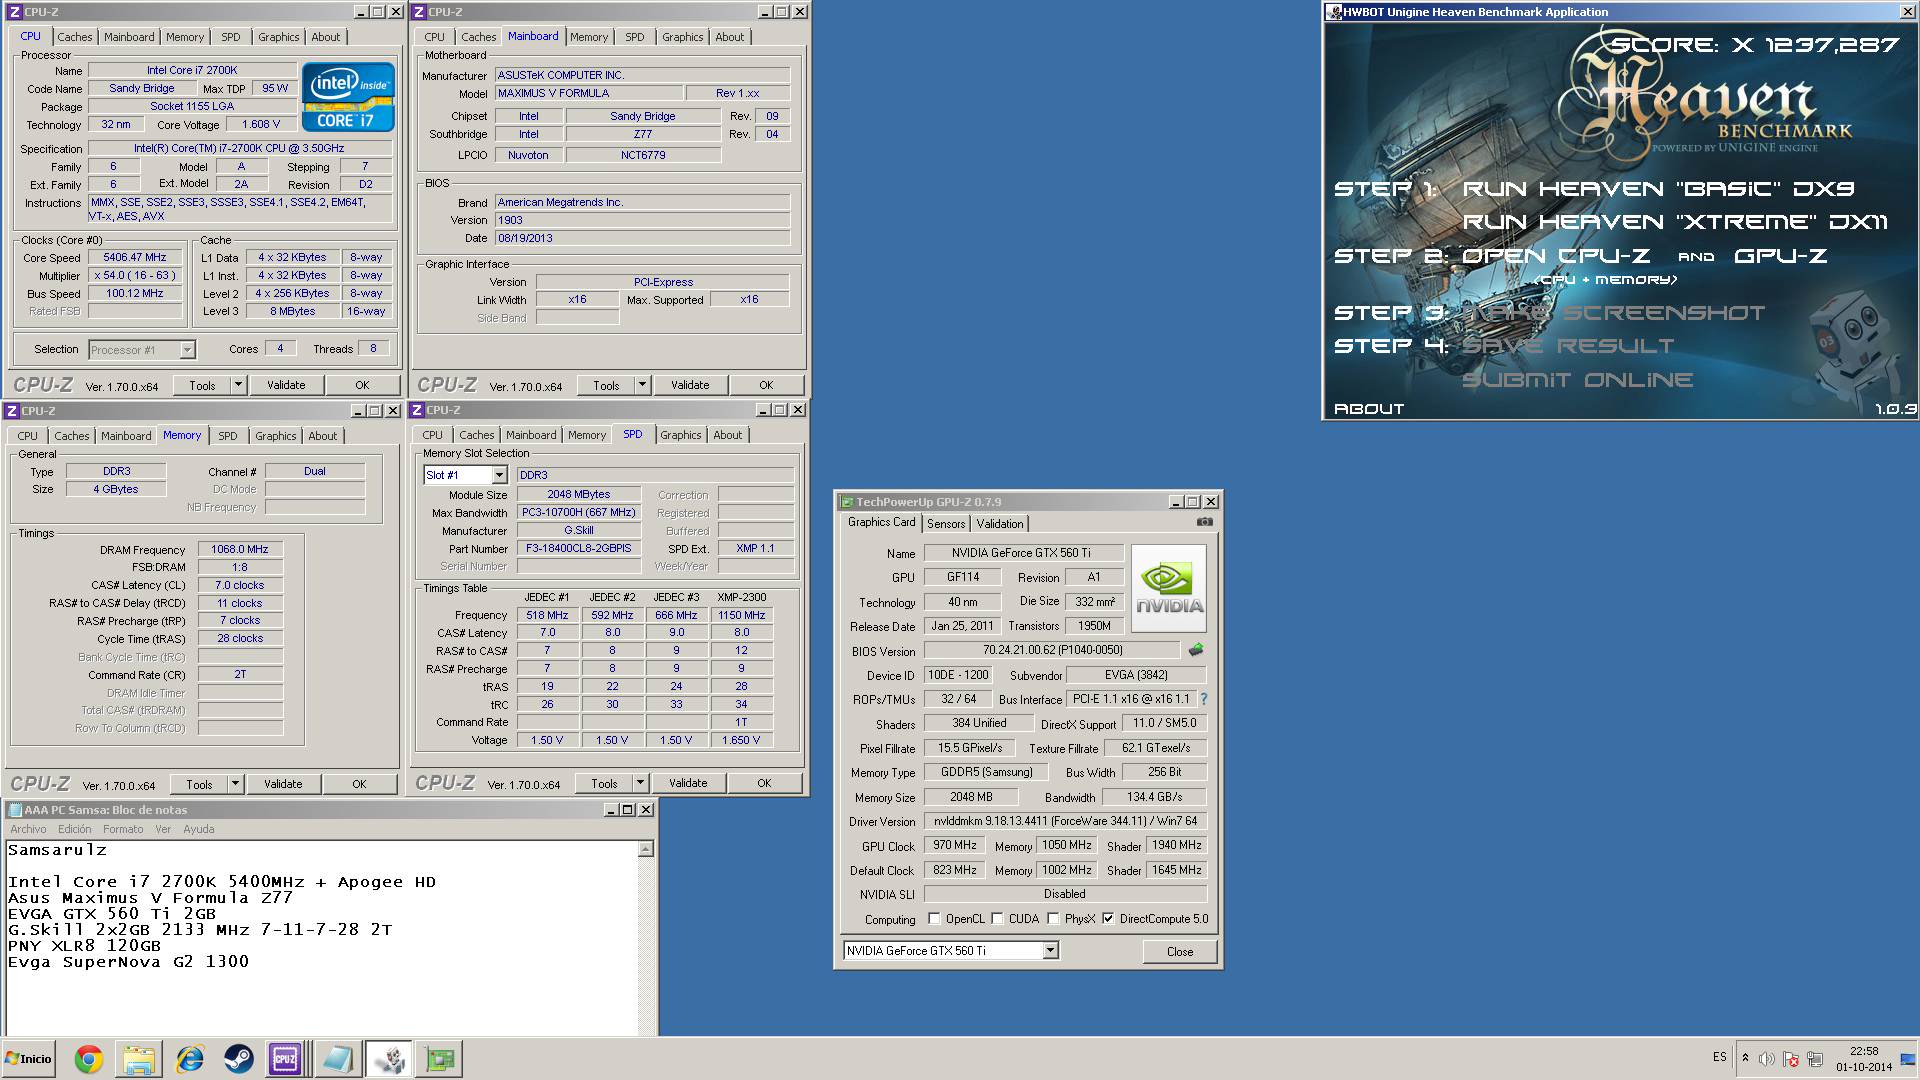Click the HWBOT Heaven taskbar icon

388,1059
